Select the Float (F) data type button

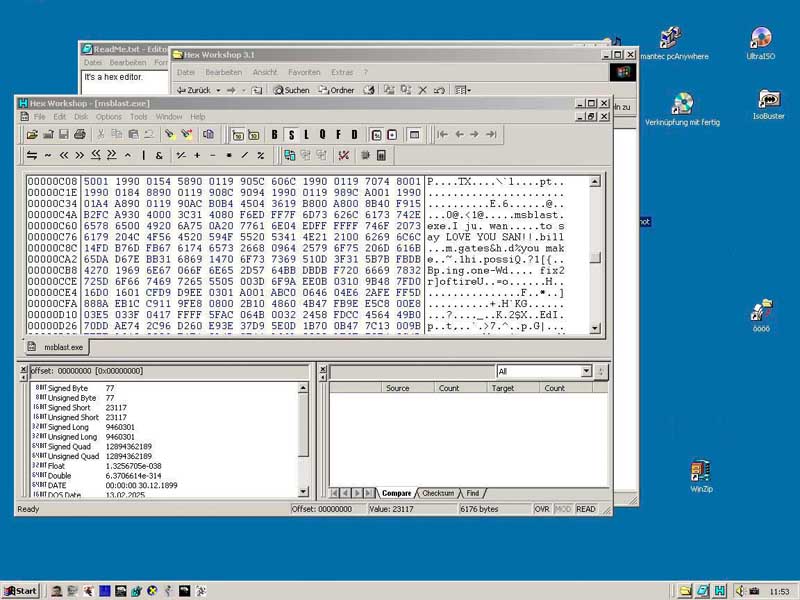tap(338, 135)
